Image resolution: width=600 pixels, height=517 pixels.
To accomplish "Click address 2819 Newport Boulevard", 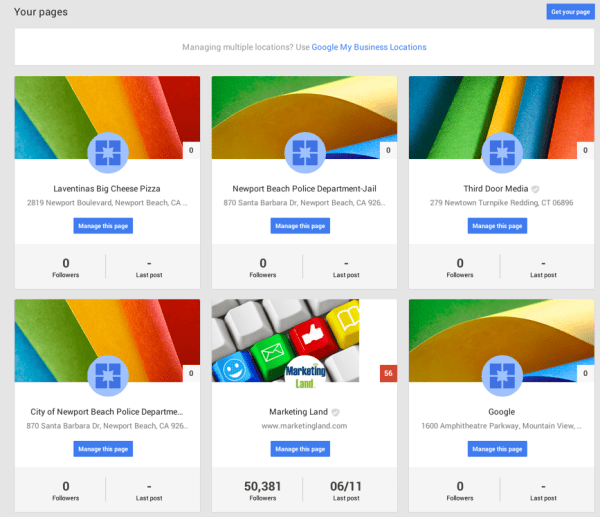I will 107,203.
